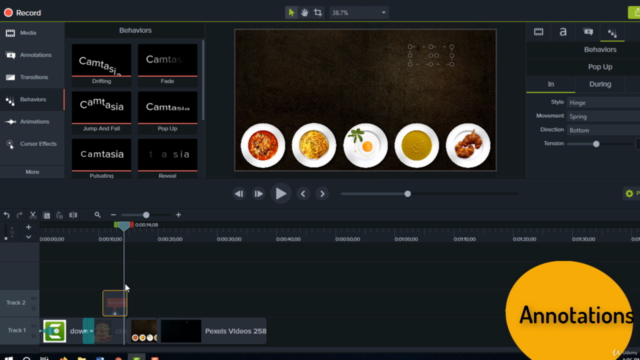Open the Movement dropdown showing Spring
Viewport: 640px width, 360px height.
pos(603,117)
